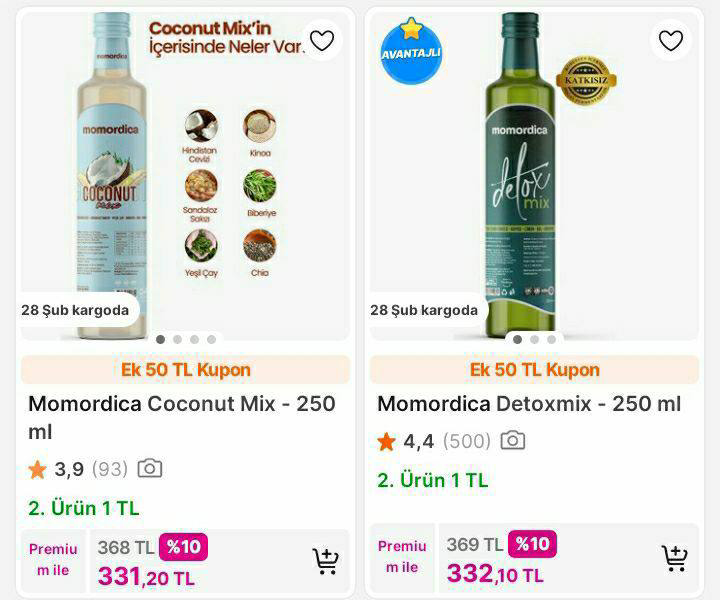Favorite the Detoxmix product heart icon
This screenshot has width=720, height=600.
[671, 40]
